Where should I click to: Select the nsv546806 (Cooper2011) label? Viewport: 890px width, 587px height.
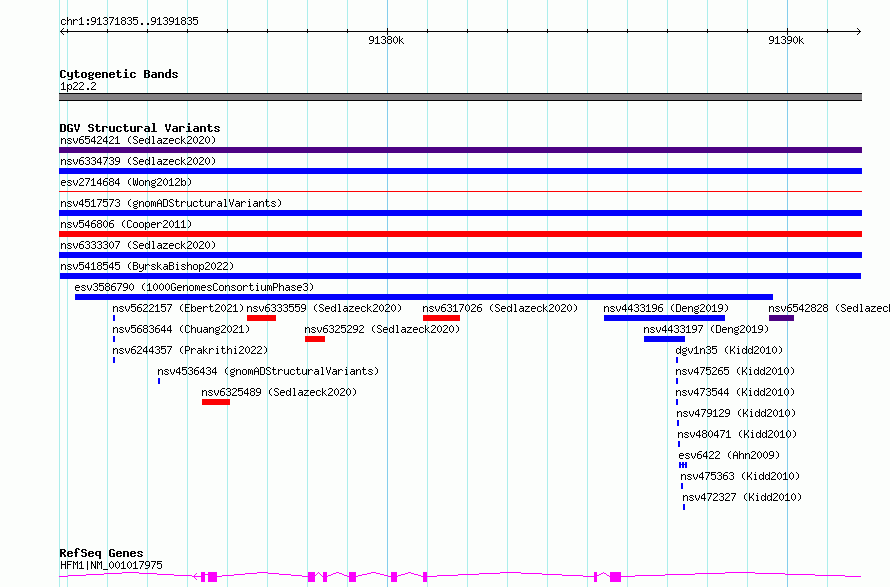click(126, 224)
